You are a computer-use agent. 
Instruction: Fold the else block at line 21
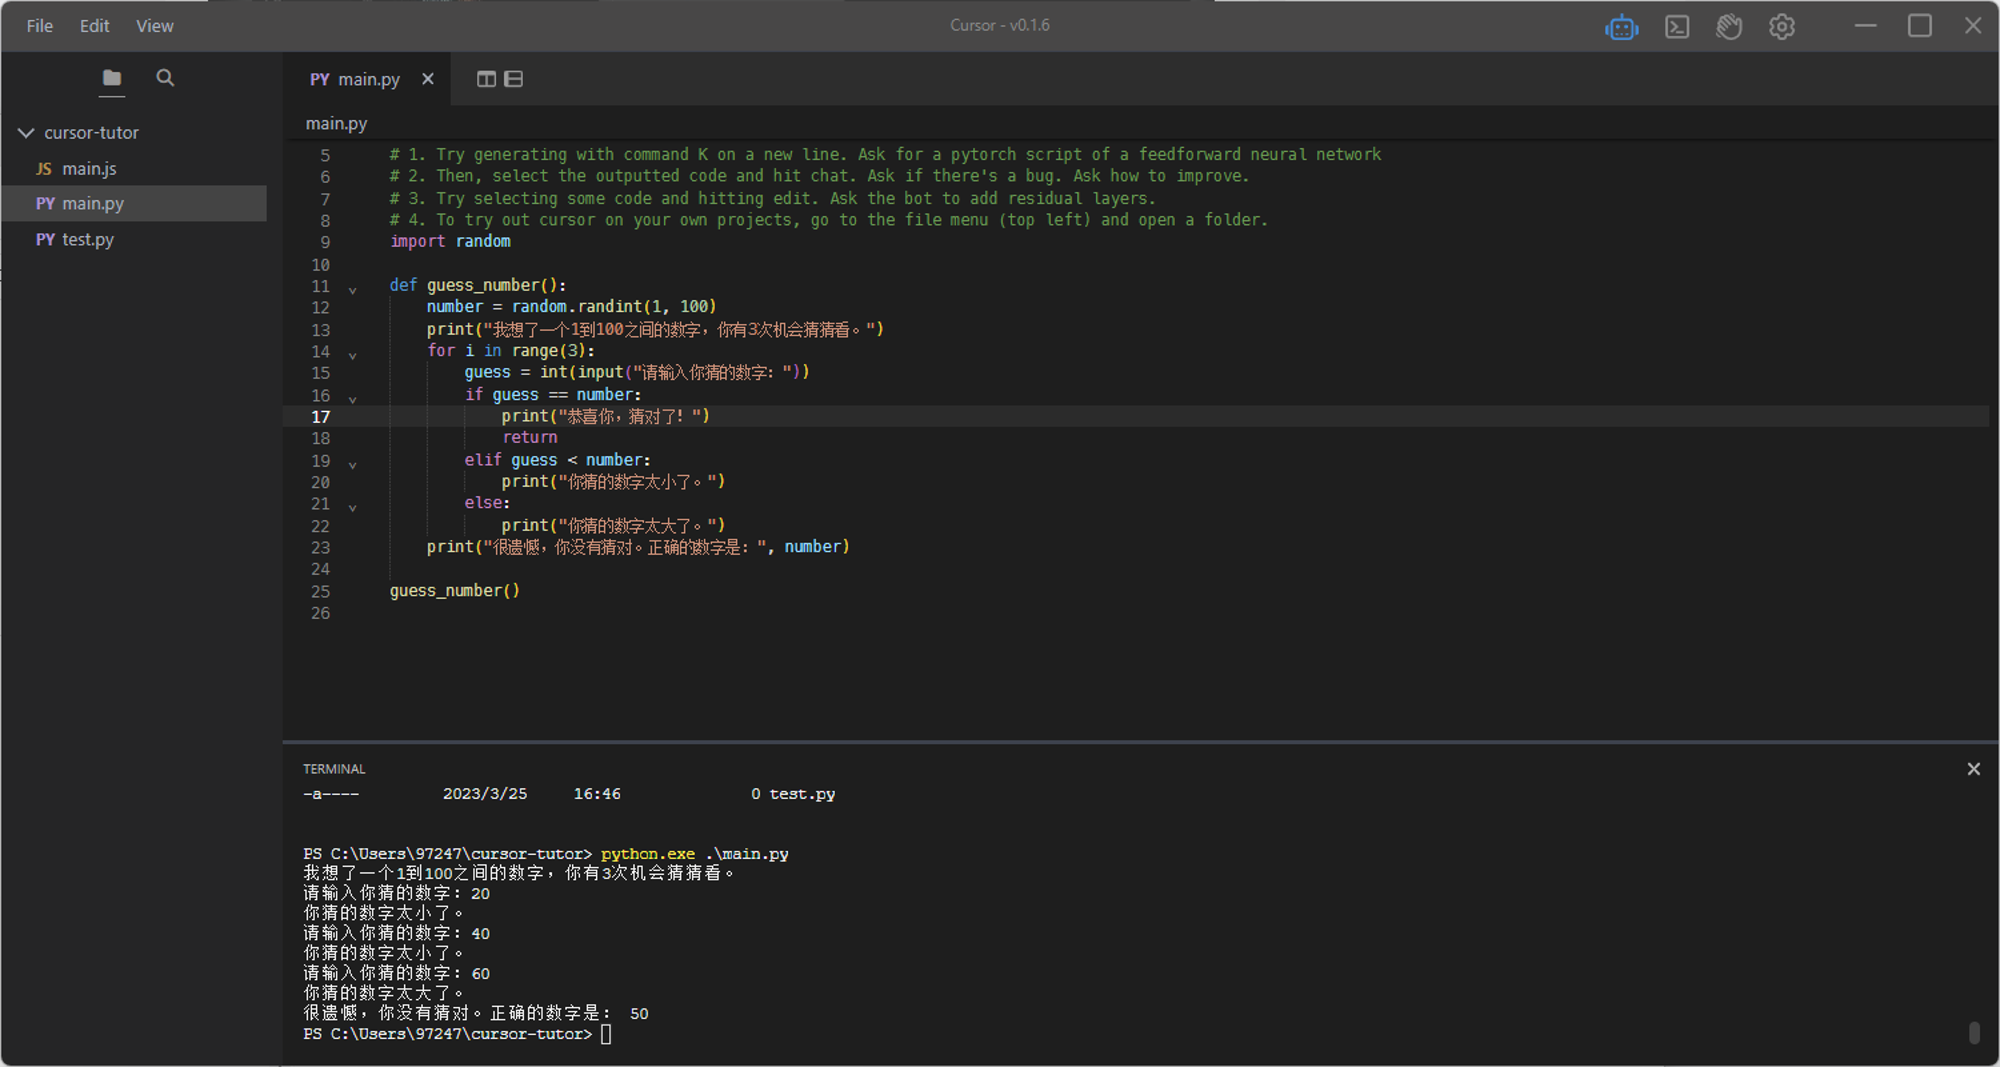[352, 508]
